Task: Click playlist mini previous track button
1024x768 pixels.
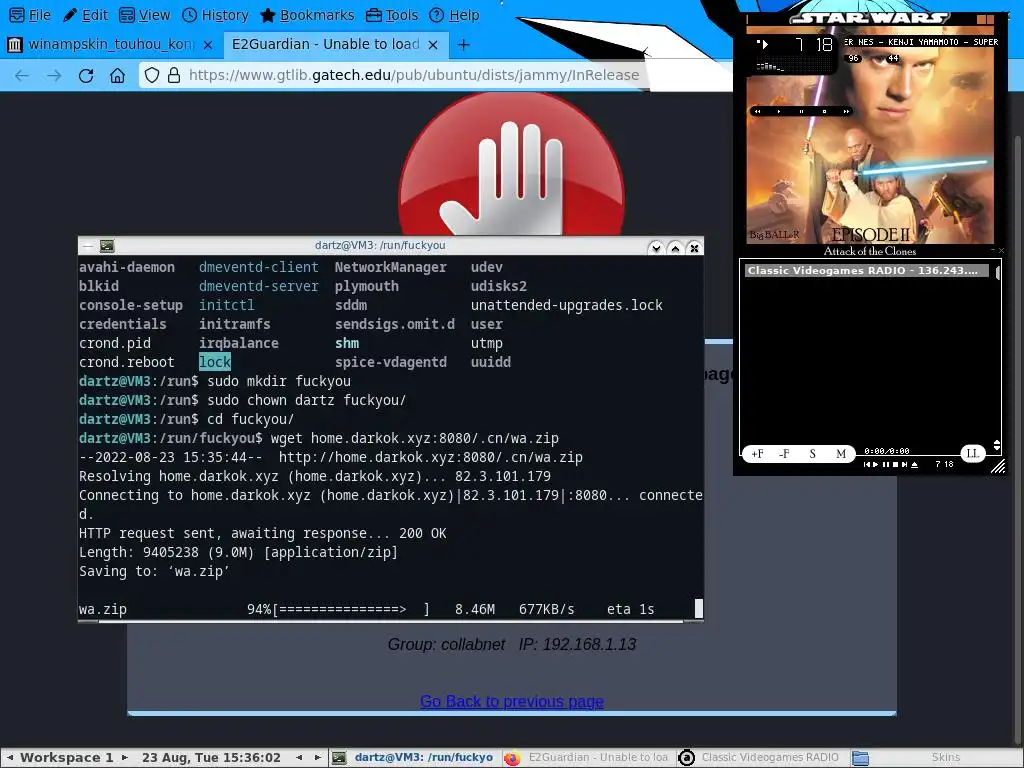Action: 867,465
